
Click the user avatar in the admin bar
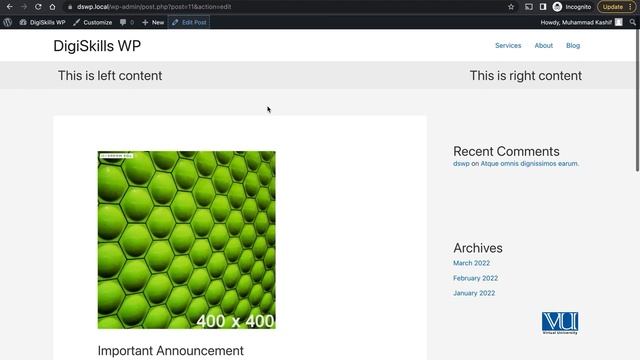click(x=619, y=22)
